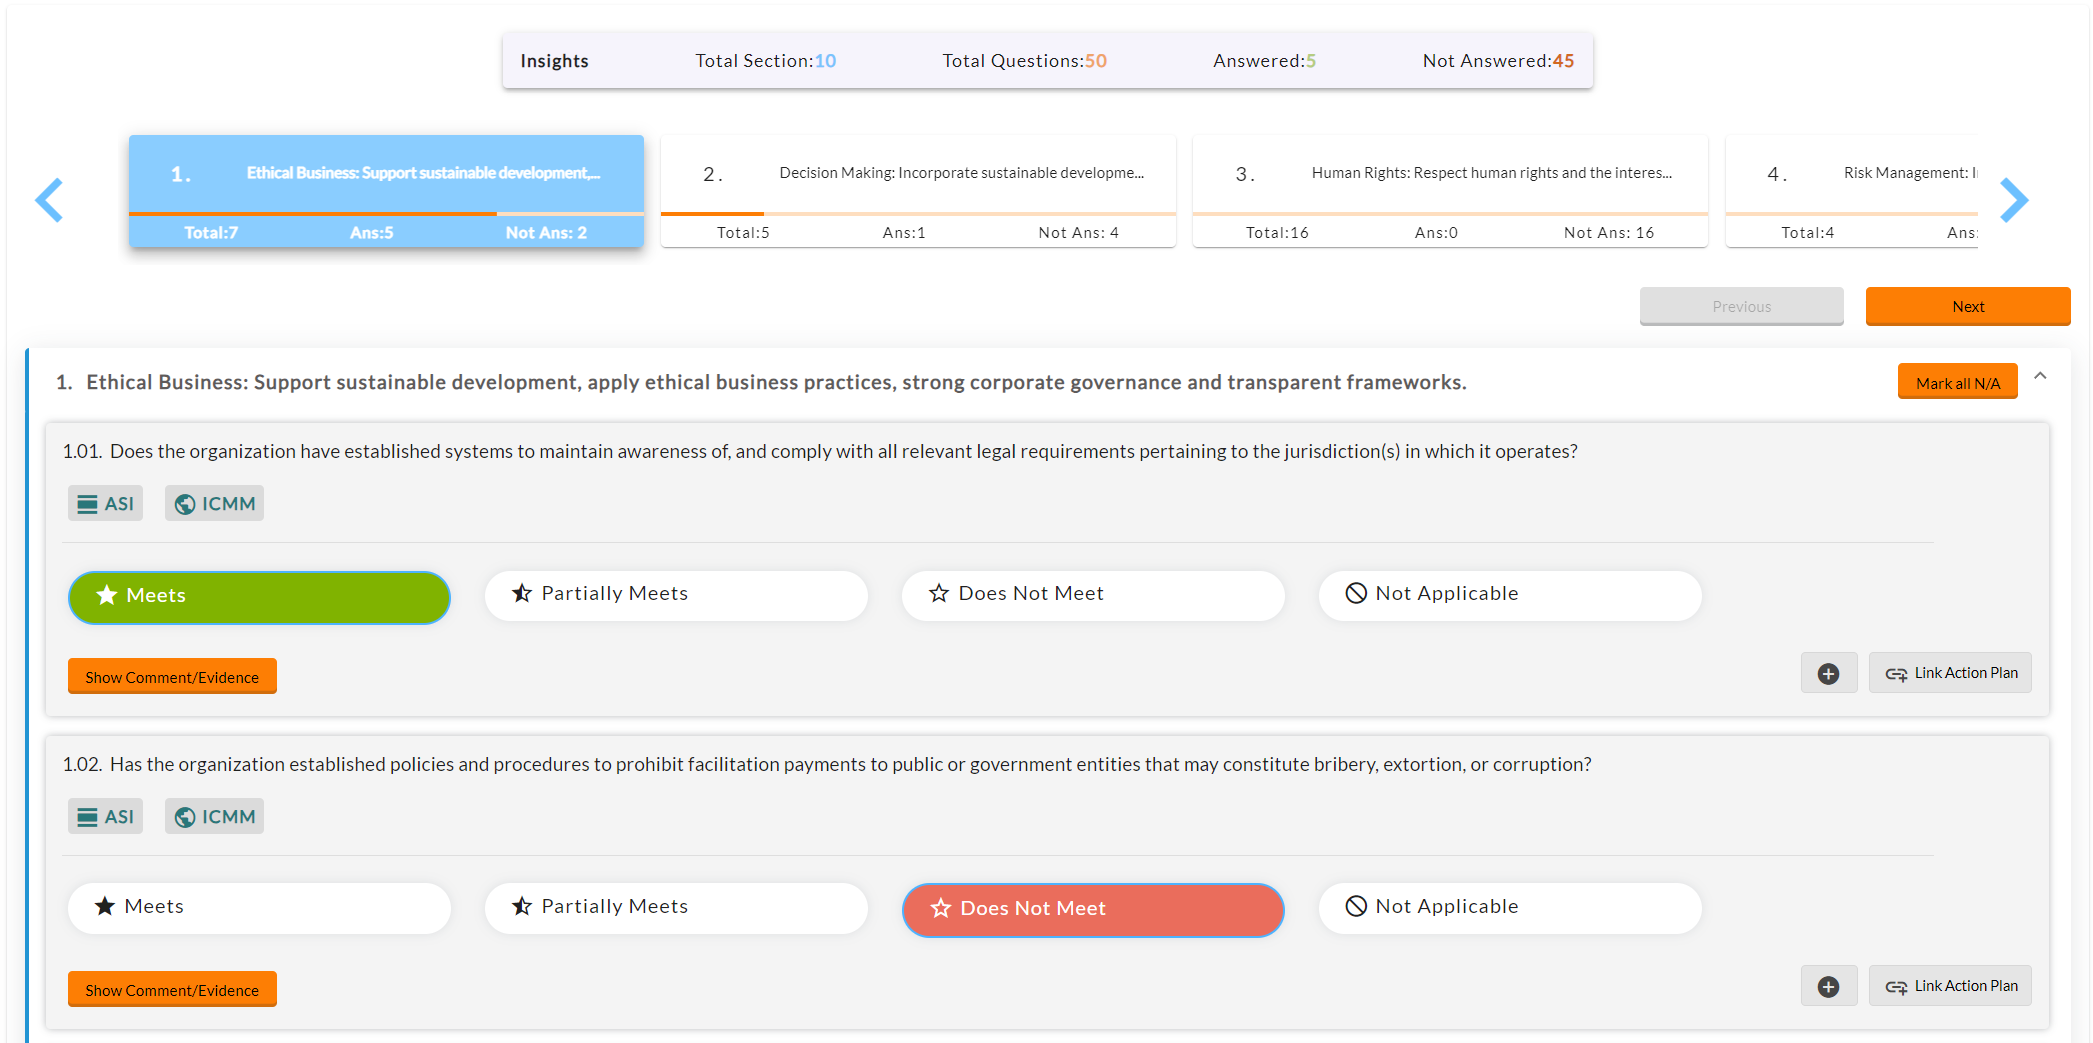Click Not Answered:45 statistic
The height and width of the screenshot is (1043, 2093).
(1498, 61)
